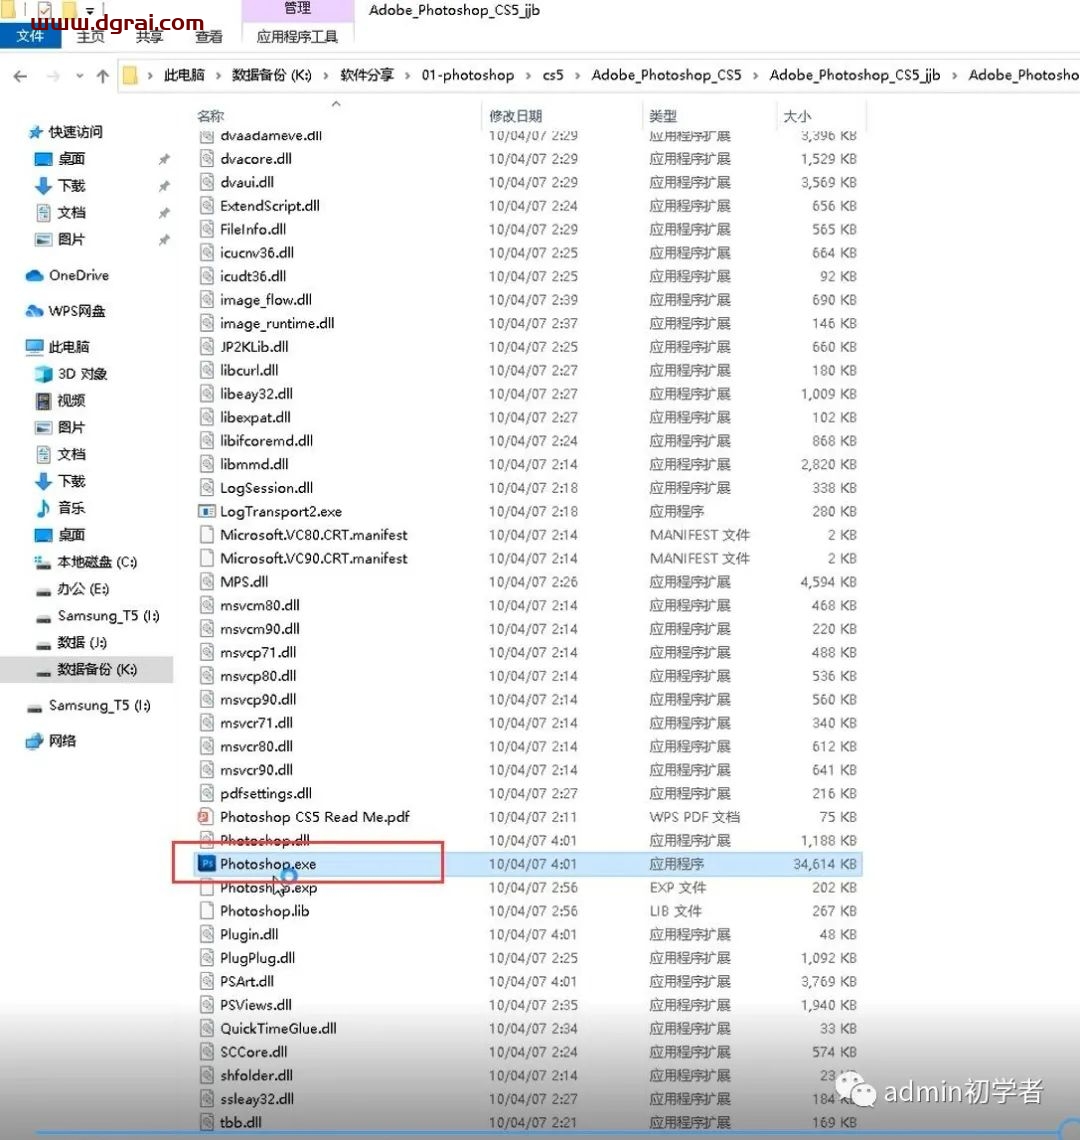
Task: Expand the recent locations dropdown arrow
Action: [78, 77]
